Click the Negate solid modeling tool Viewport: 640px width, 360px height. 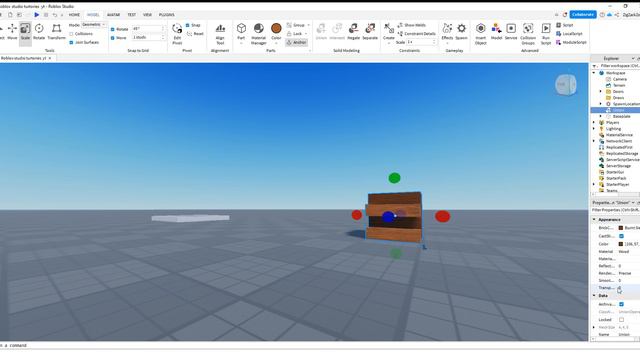pos(353,32)
